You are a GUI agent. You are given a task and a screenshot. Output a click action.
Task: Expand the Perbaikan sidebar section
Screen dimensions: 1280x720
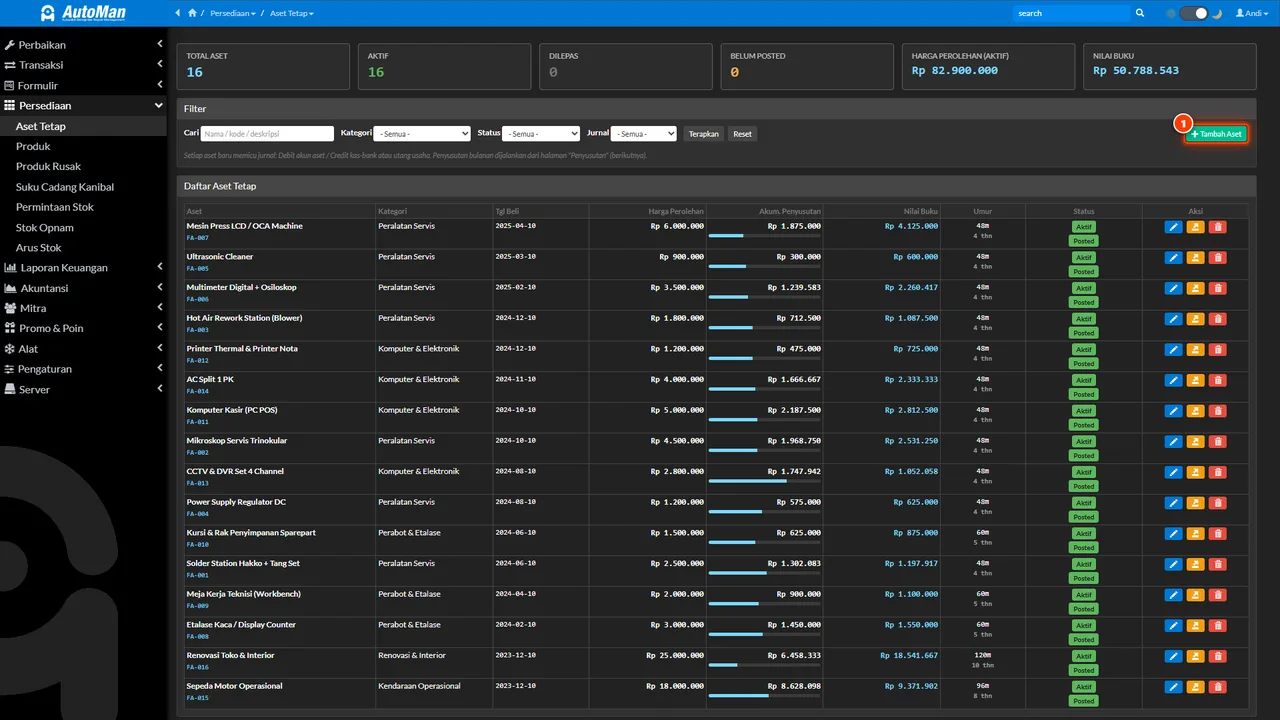click(83, 45)
